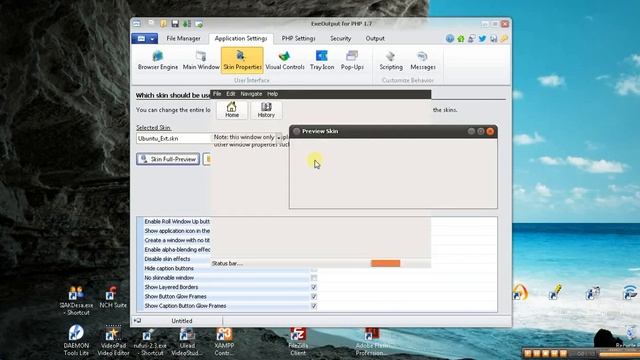Viewport: 640px width, 360px height.
Task: Open the rufus-2.3.exe desktop shortcut
Action: coord(150,342)
